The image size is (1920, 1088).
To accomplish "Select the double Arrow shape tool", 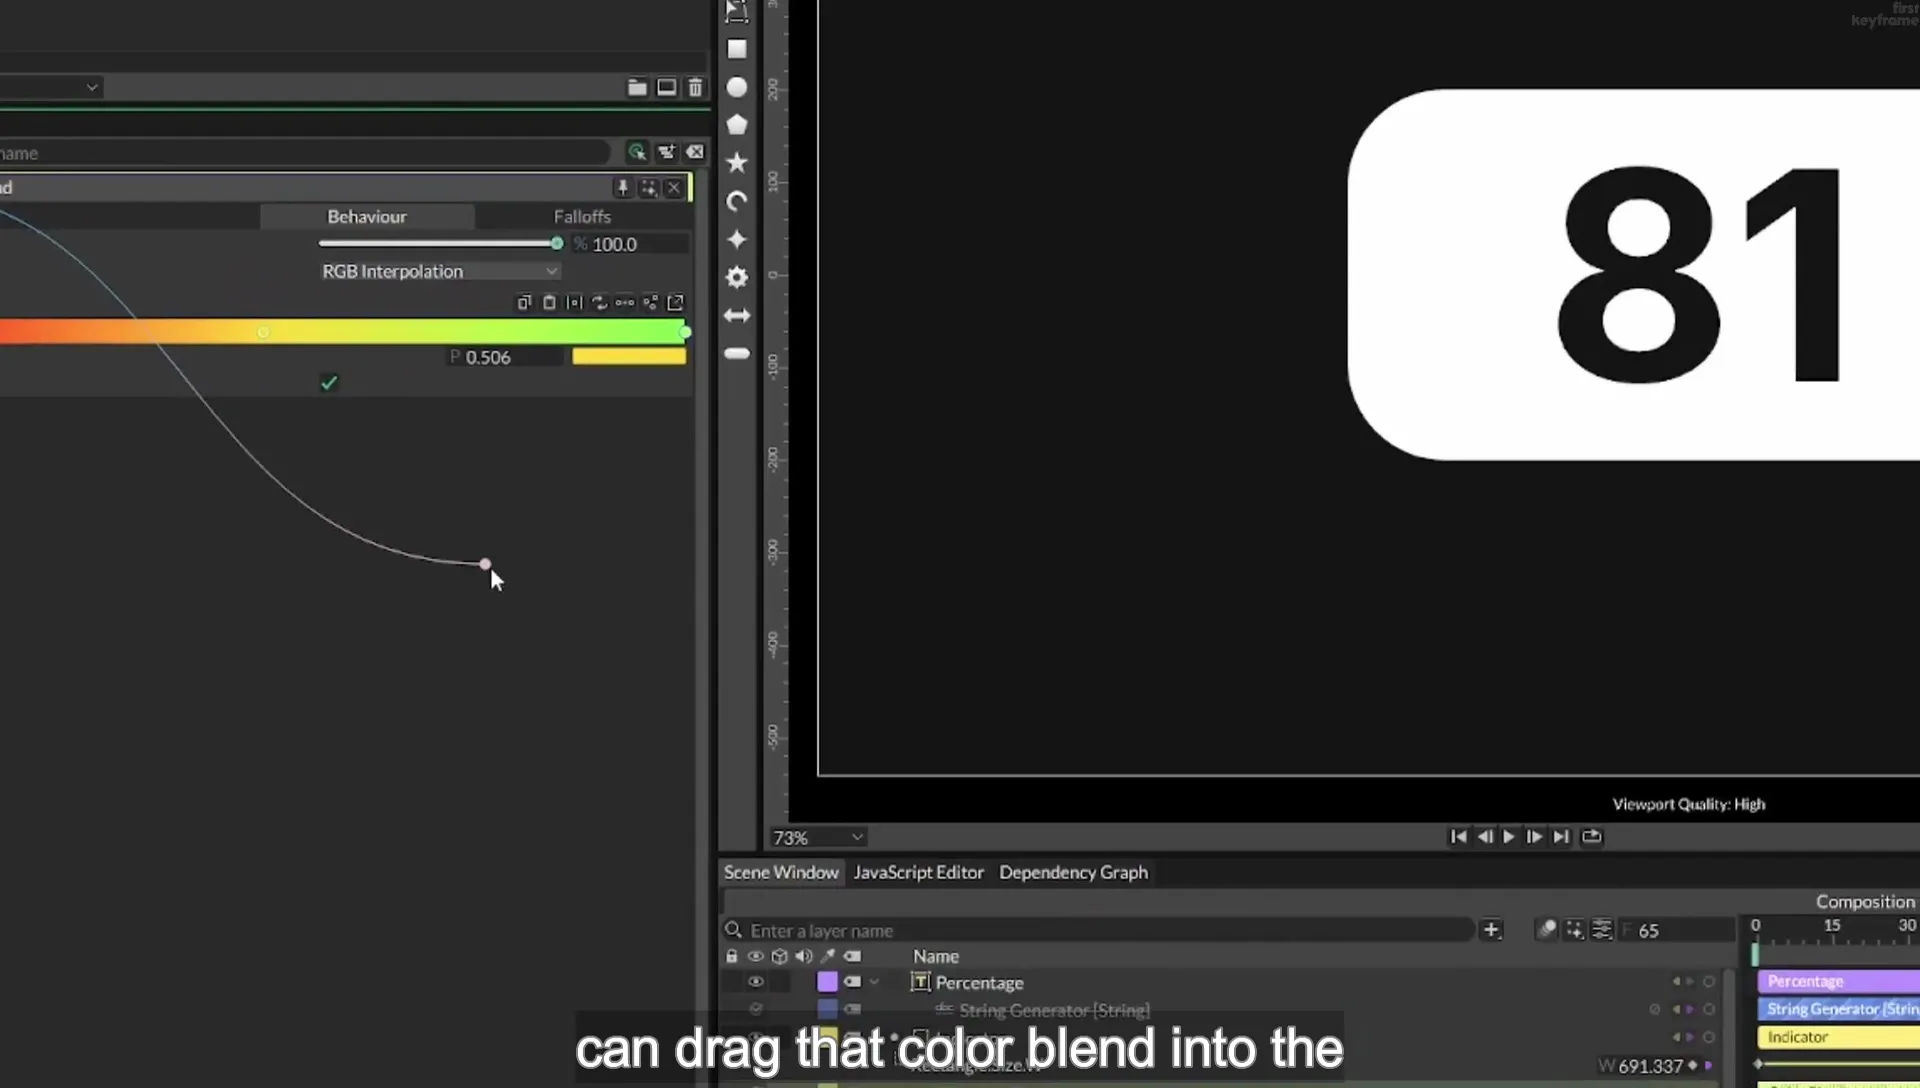I will pyautogui.click(x=737, y=315).
